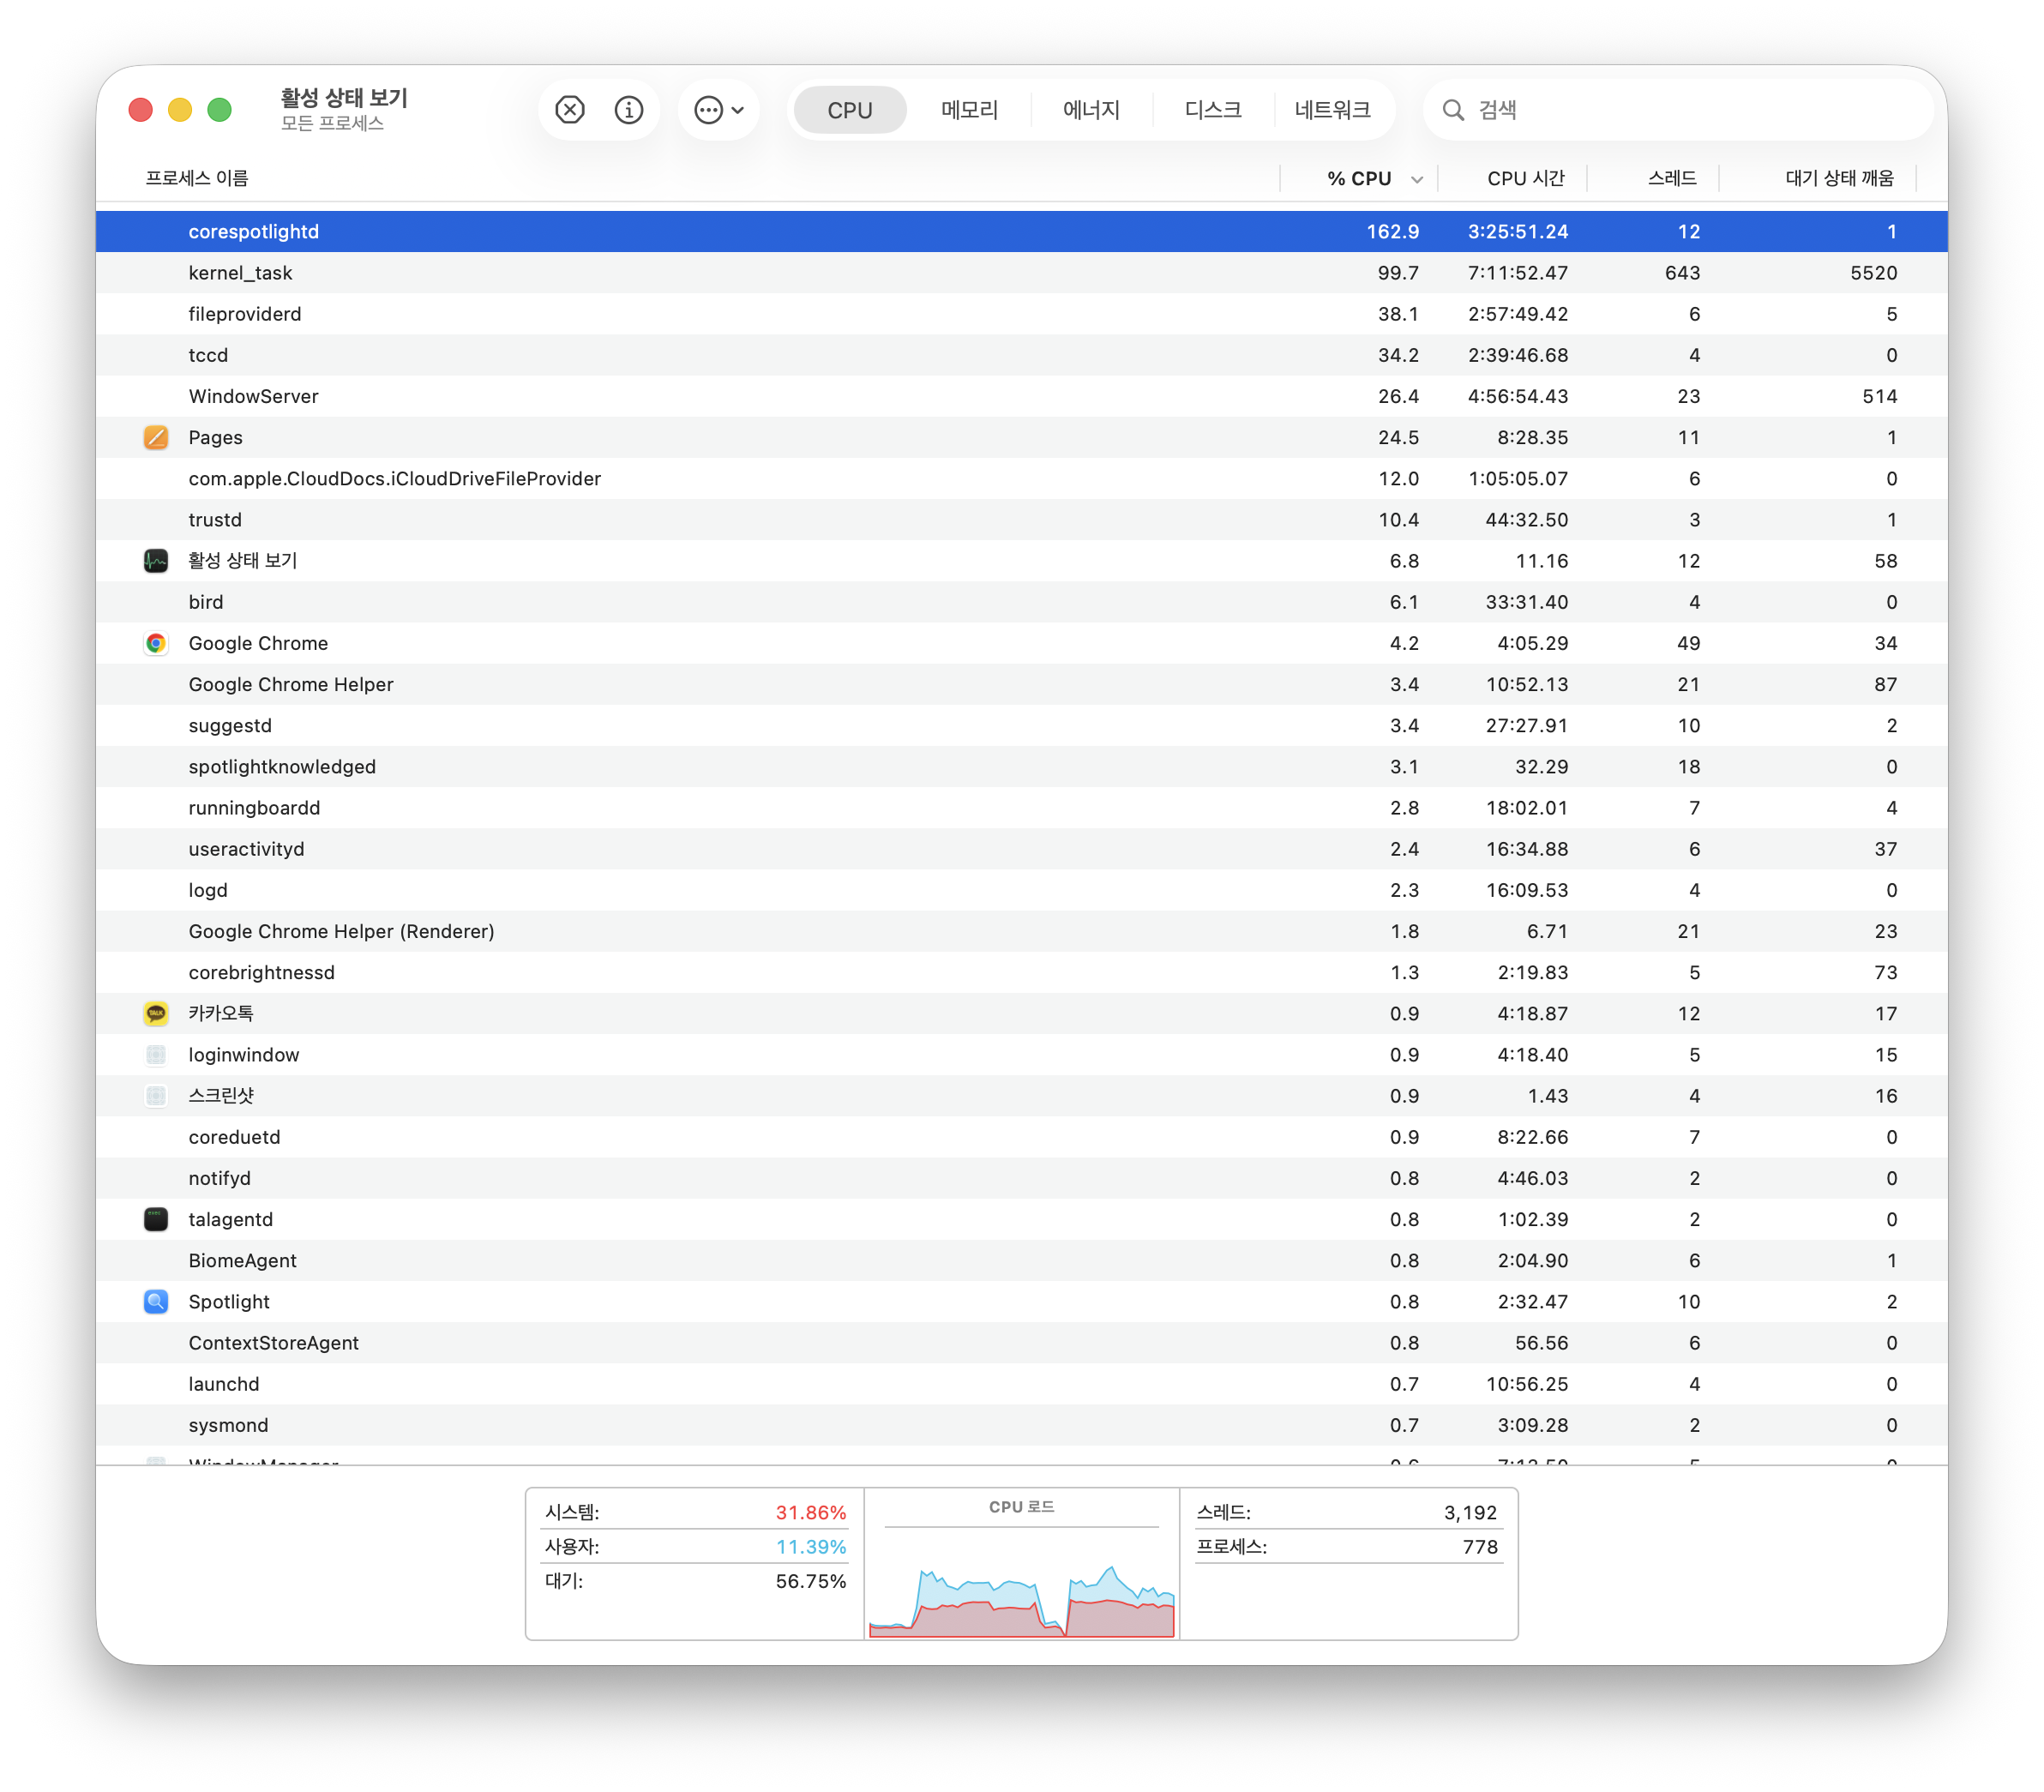The width and height of the screenshot is (2044, 1792).
Task: Click the search magnifying glass icon
Action: tap(1452, 110)
